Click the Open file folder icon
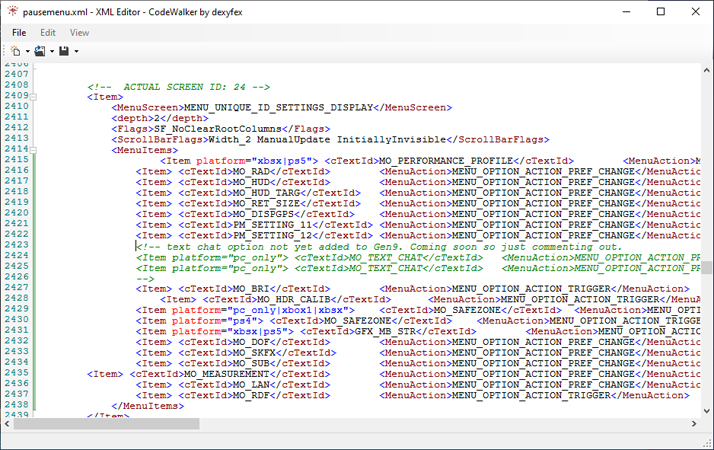Image resolution: width=714 pixels, height=450 pixels. click(x=39, y=51)
